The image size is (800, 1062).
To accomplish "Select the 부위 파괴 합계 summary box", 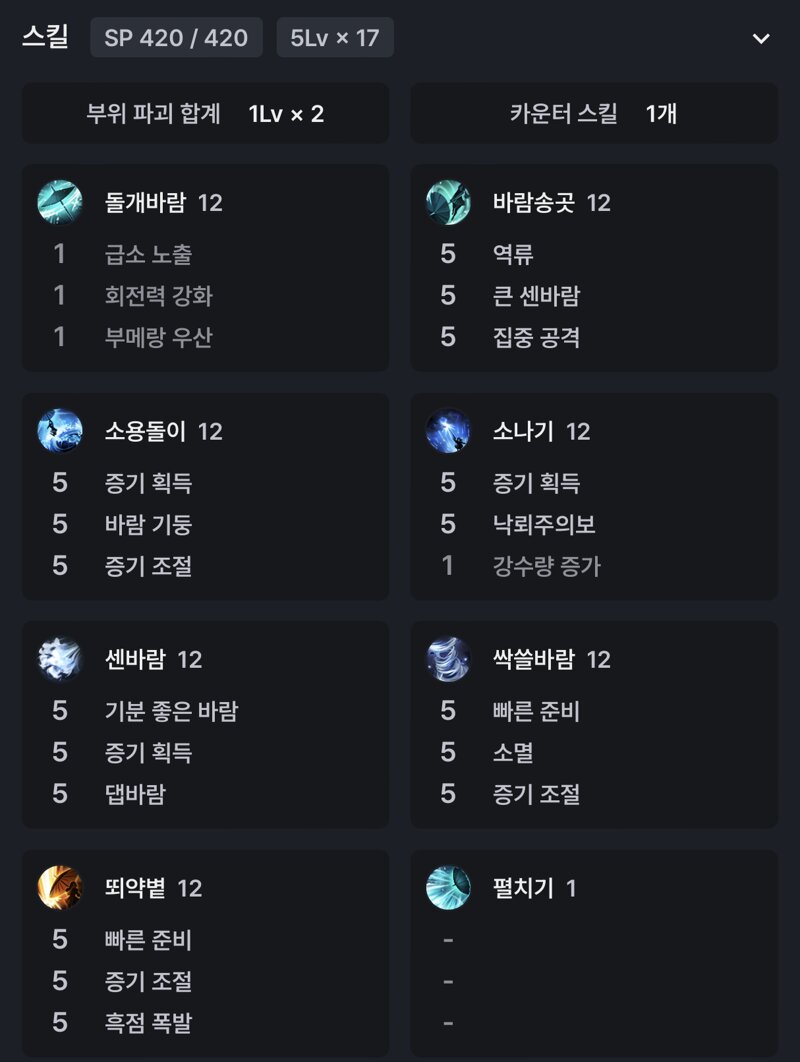I will tap(205, 113).
